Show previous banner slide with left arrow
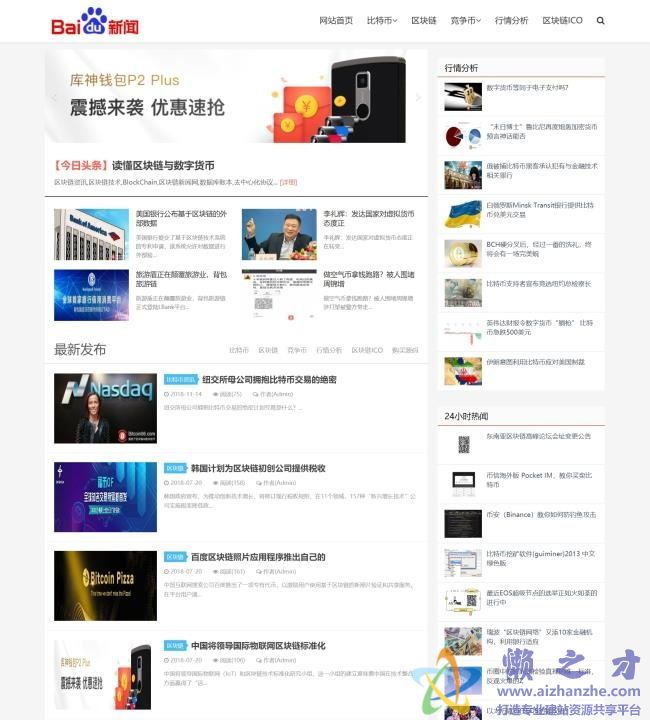 [x=54, y=97]
